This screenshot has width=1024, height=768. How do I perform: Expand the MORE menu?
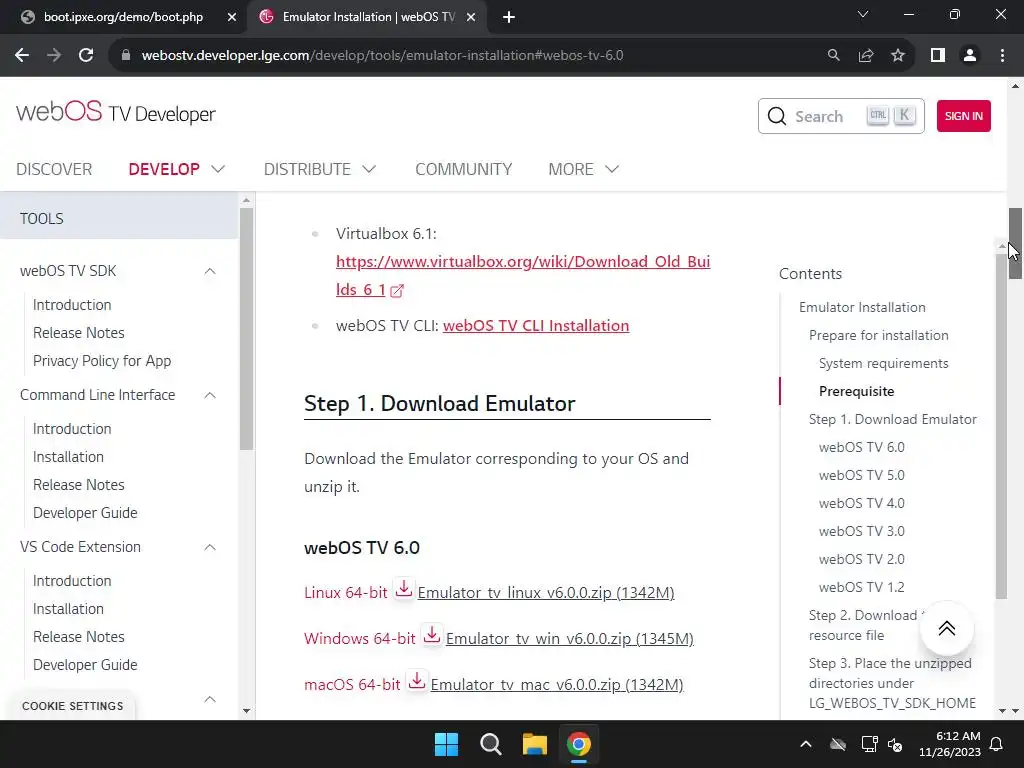tap(583, 169)
